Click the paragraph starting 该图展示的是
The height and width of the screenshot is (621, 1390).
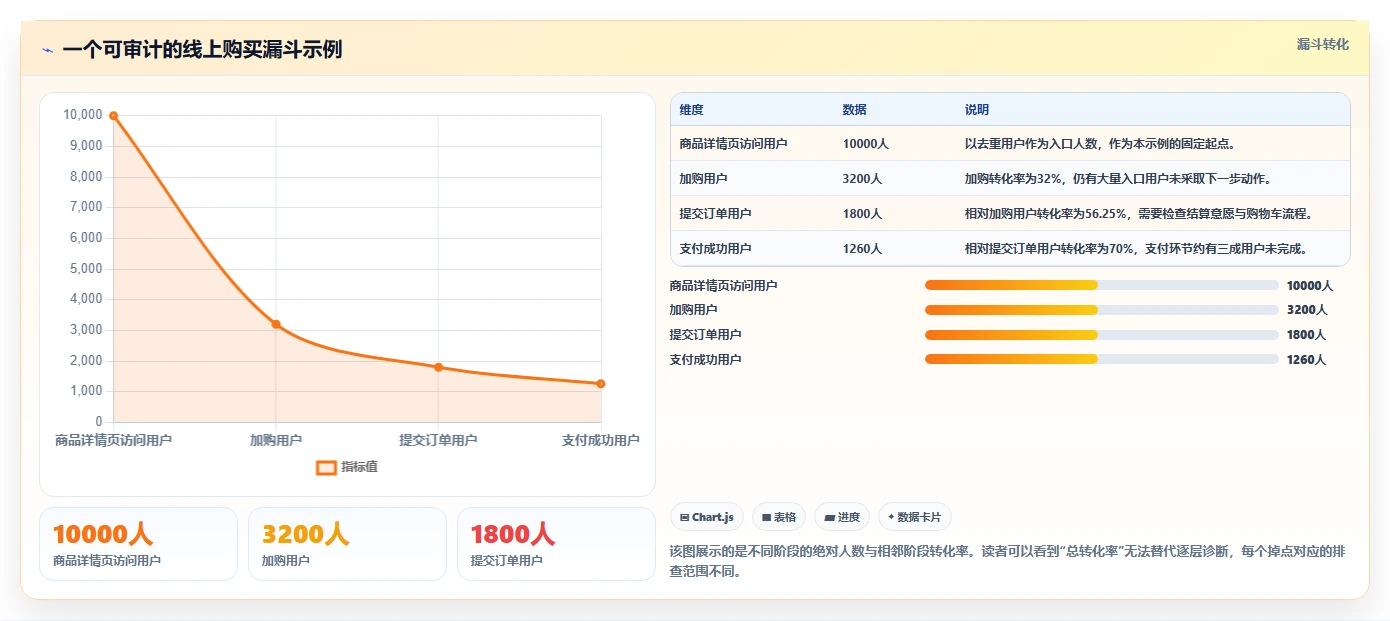[x=1008, y=563]
